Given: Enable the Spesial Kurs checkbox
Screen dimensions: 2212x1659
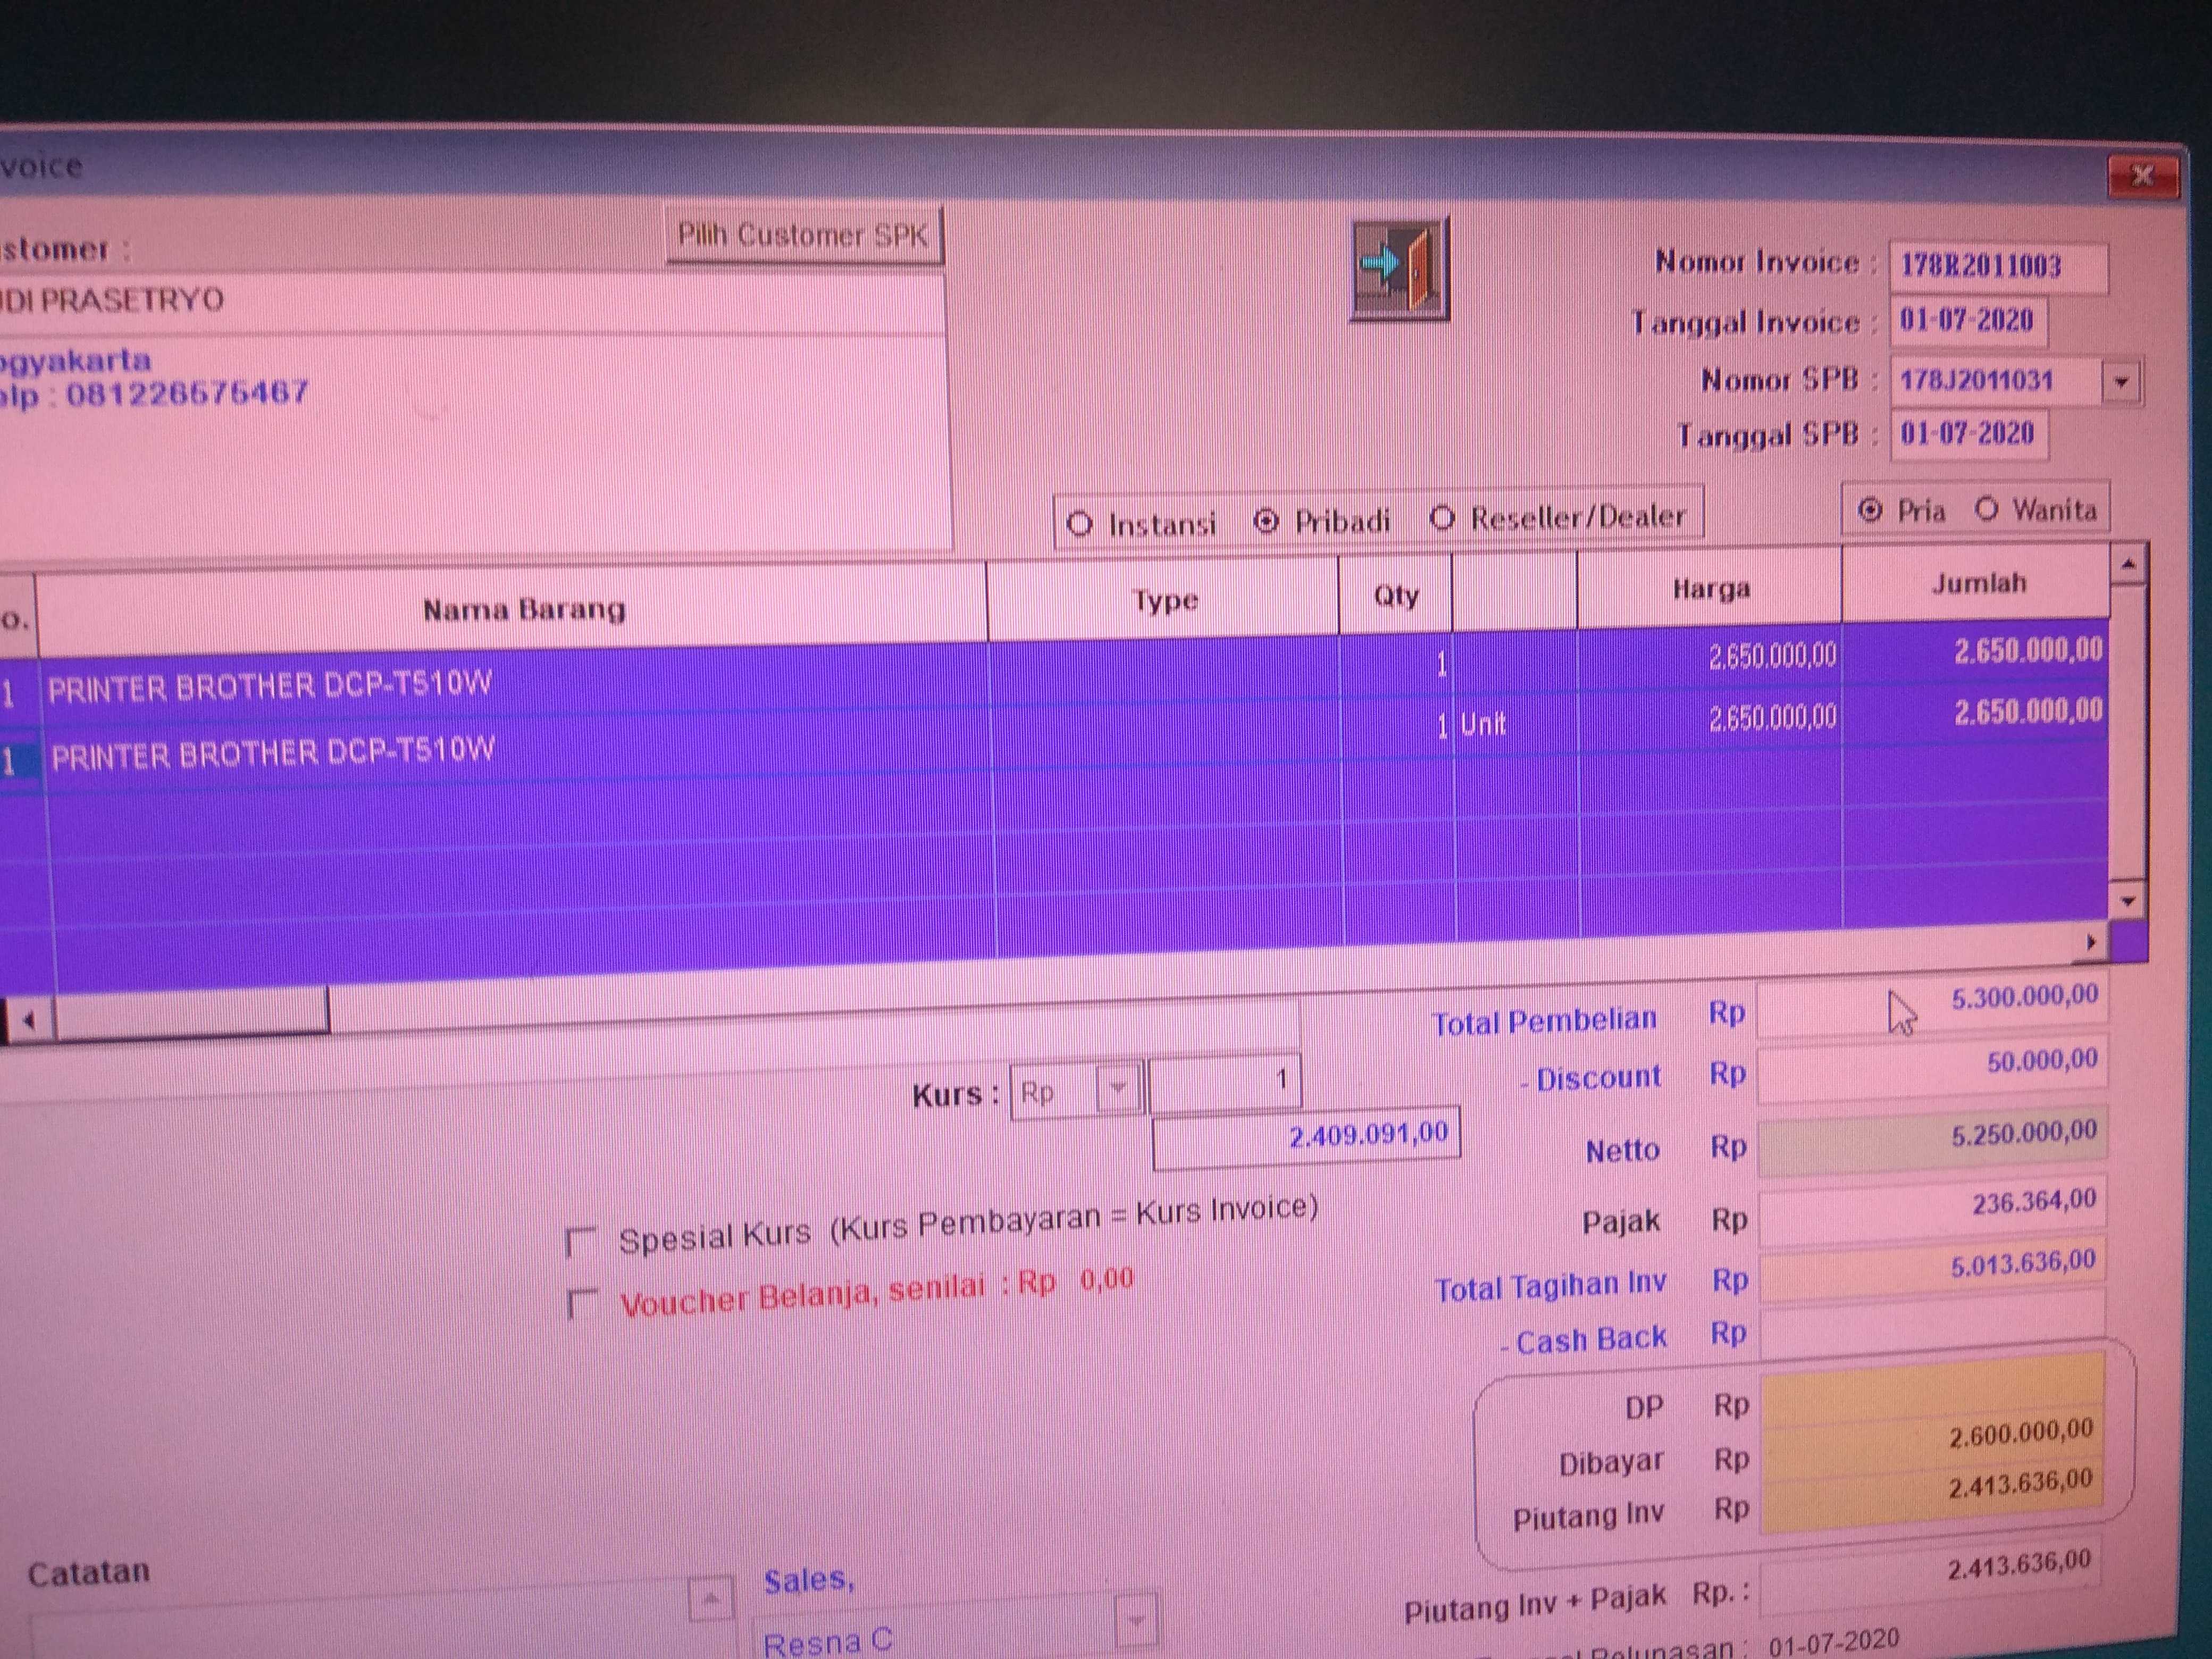Looking at the screenshot, I should [580, 1242].
